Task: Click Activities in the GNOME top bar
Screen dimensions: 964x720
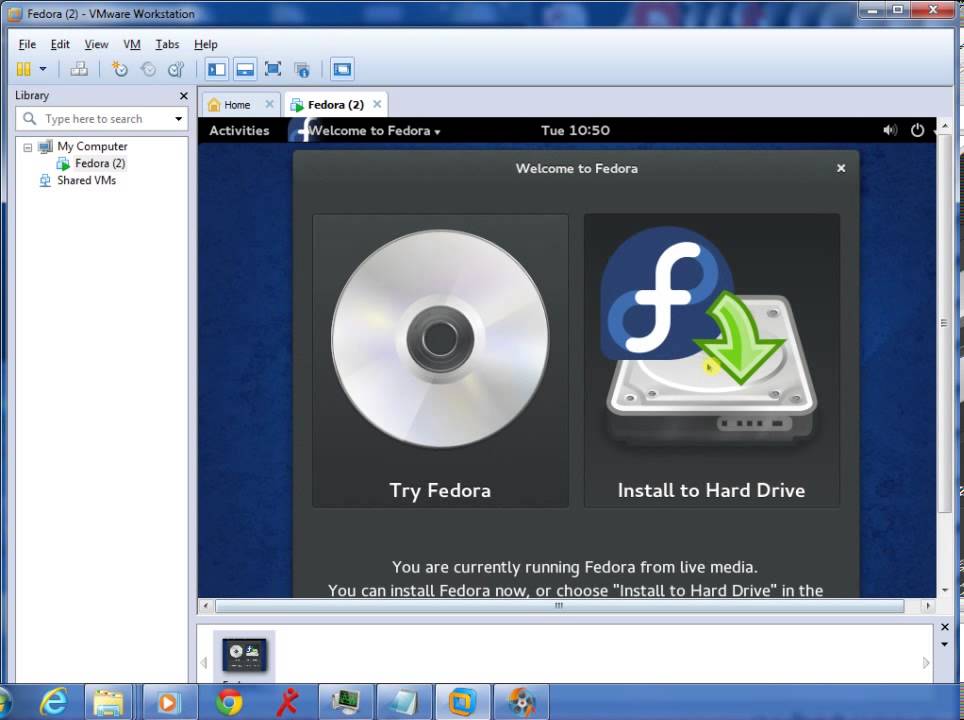Action: 239,130
